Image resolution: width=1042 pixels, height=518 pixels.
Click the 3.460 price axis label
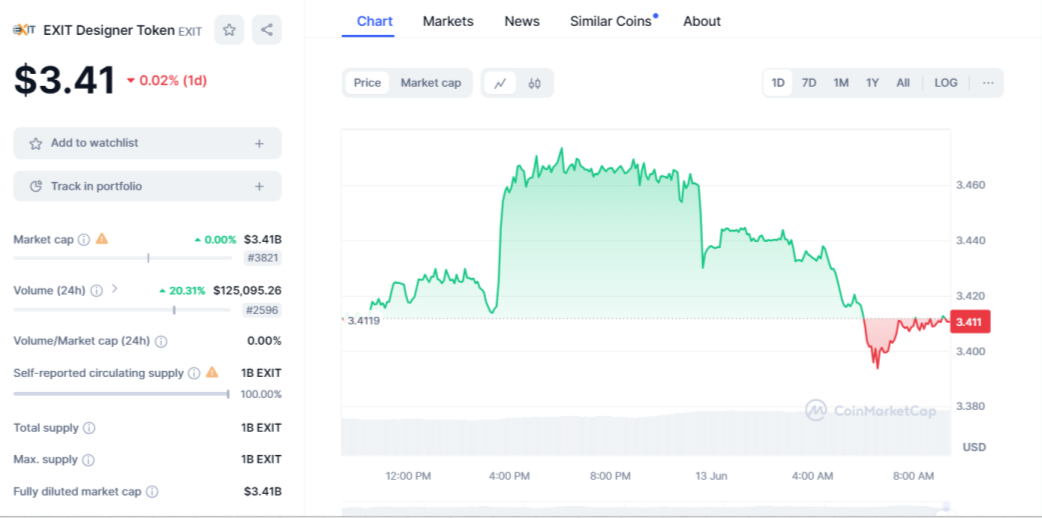(x=970, y=184)
